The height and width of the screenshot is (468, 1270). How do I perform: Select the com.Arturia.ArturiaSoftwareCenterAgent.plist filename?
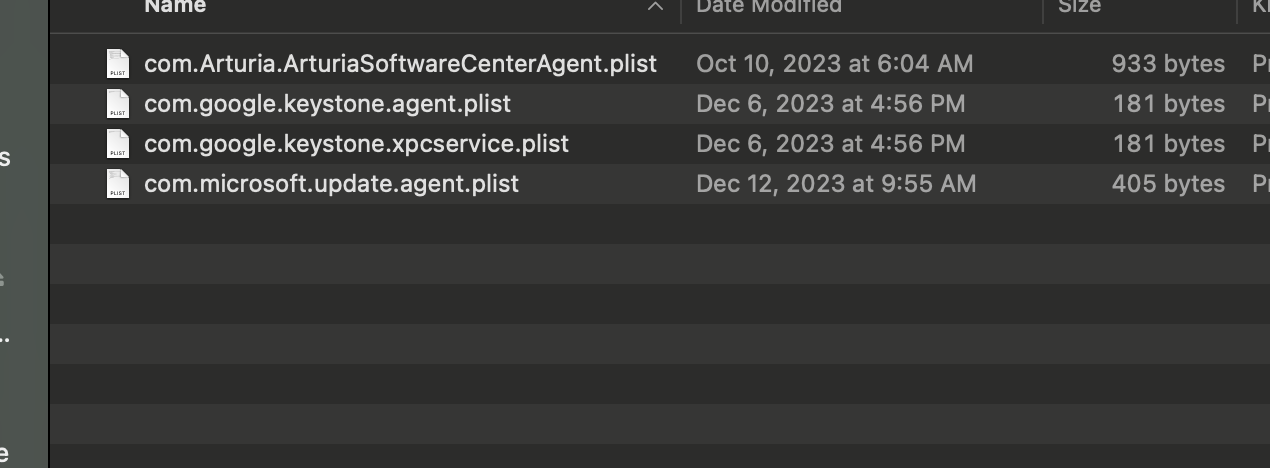coord(400,64)
